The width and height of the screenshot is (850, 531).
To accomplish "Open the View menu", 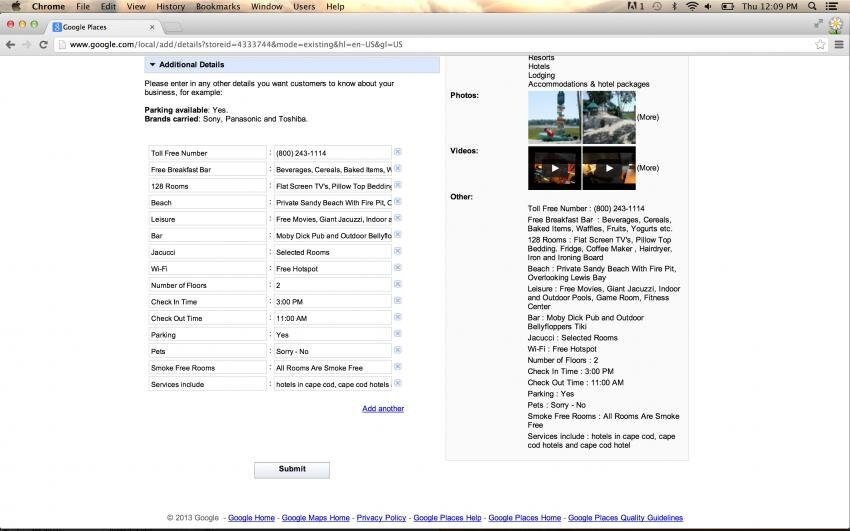I will (136, 7).
